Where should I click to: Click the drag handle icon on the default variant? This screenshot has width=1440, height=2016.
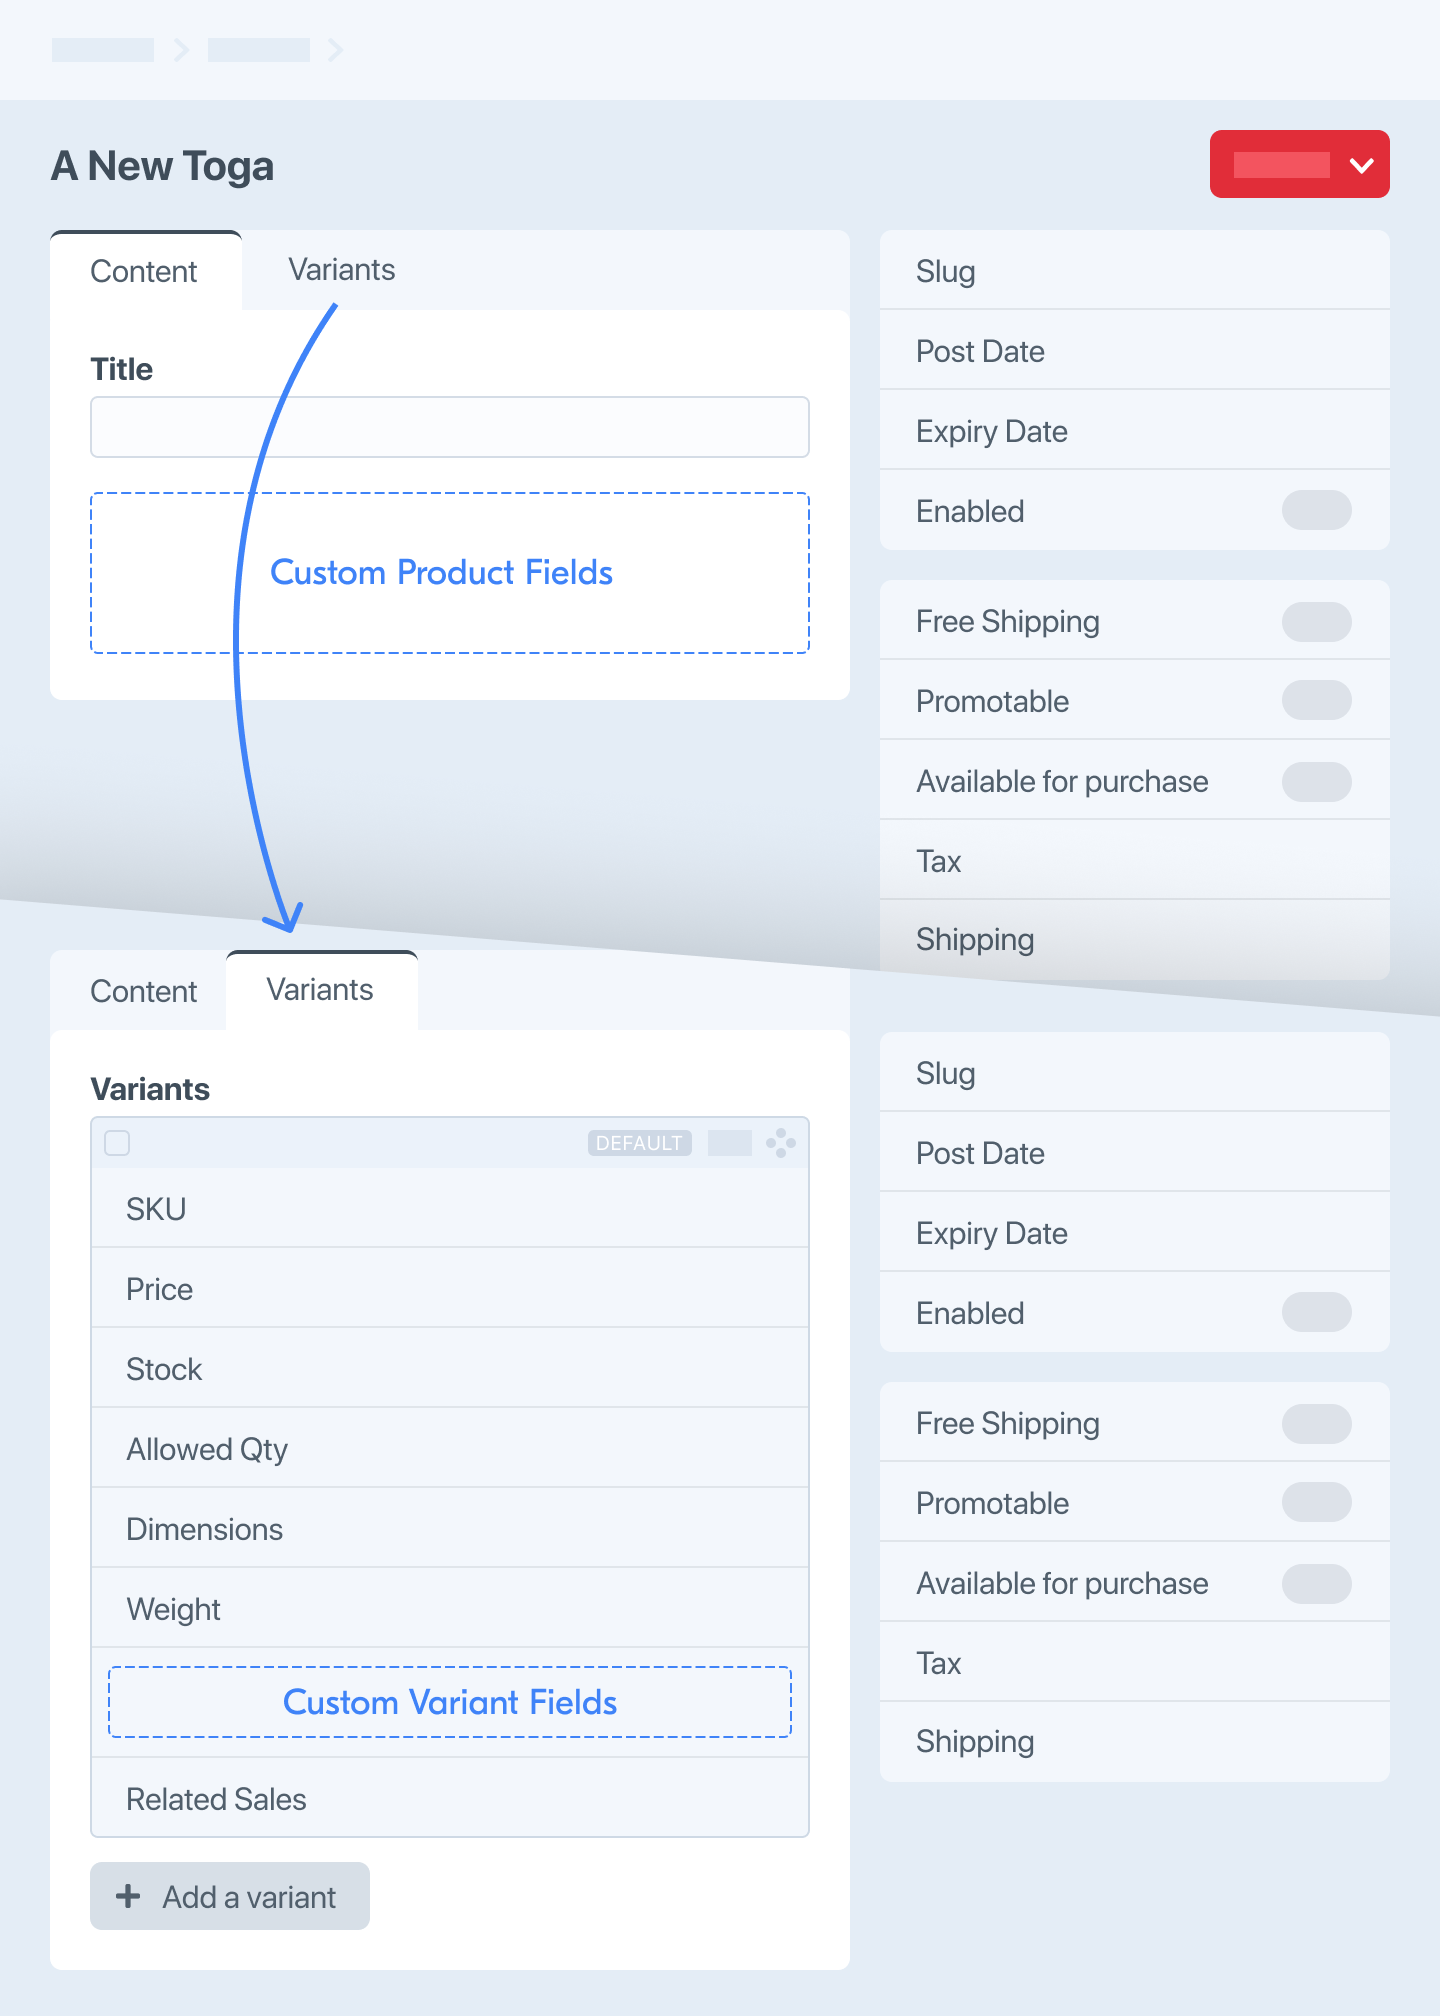click(x=783, y=1142)
